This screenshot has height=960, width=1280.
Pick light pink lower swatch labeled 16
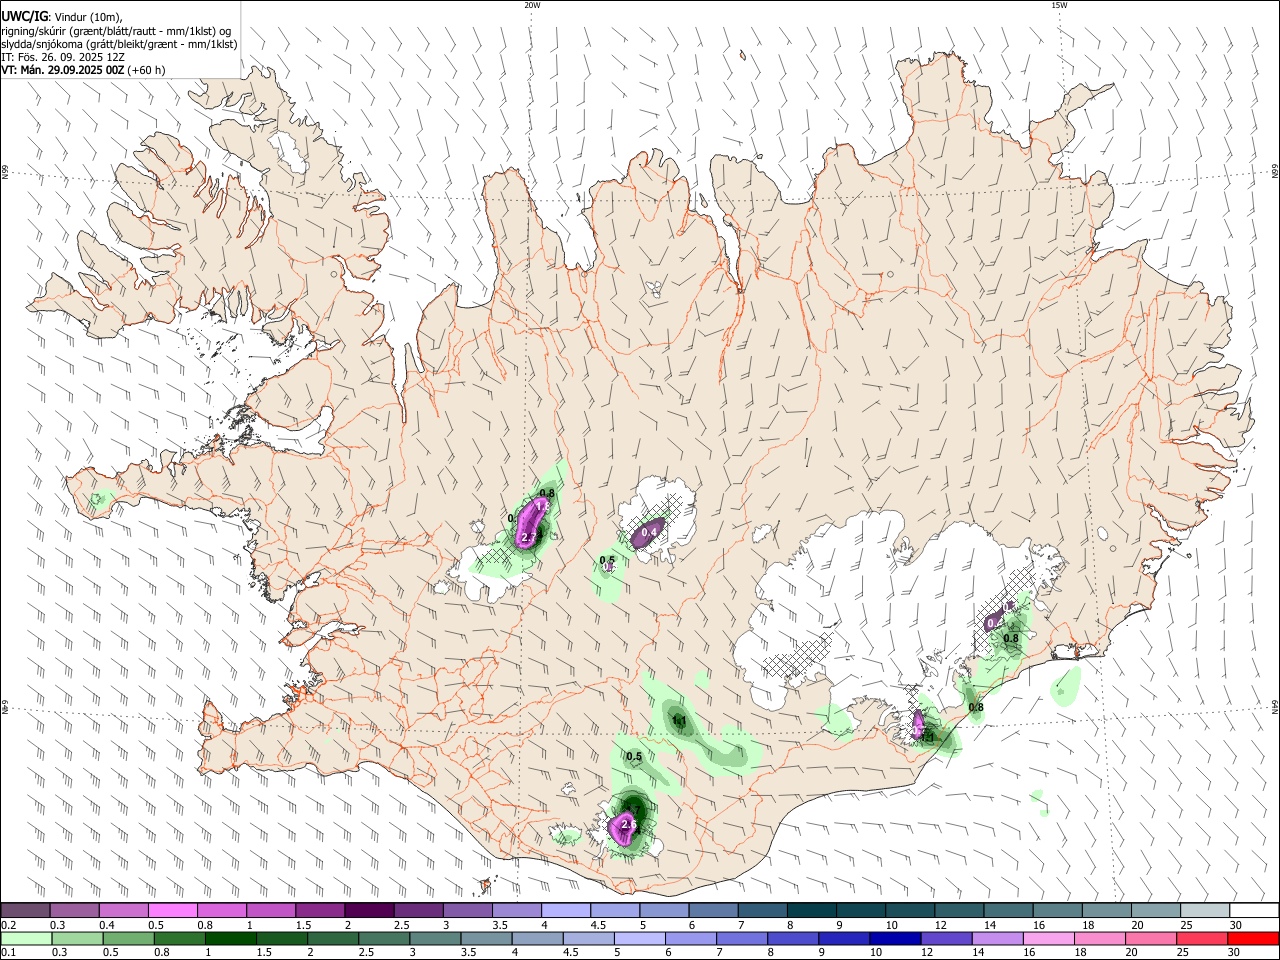click(x=1049, y=938)
